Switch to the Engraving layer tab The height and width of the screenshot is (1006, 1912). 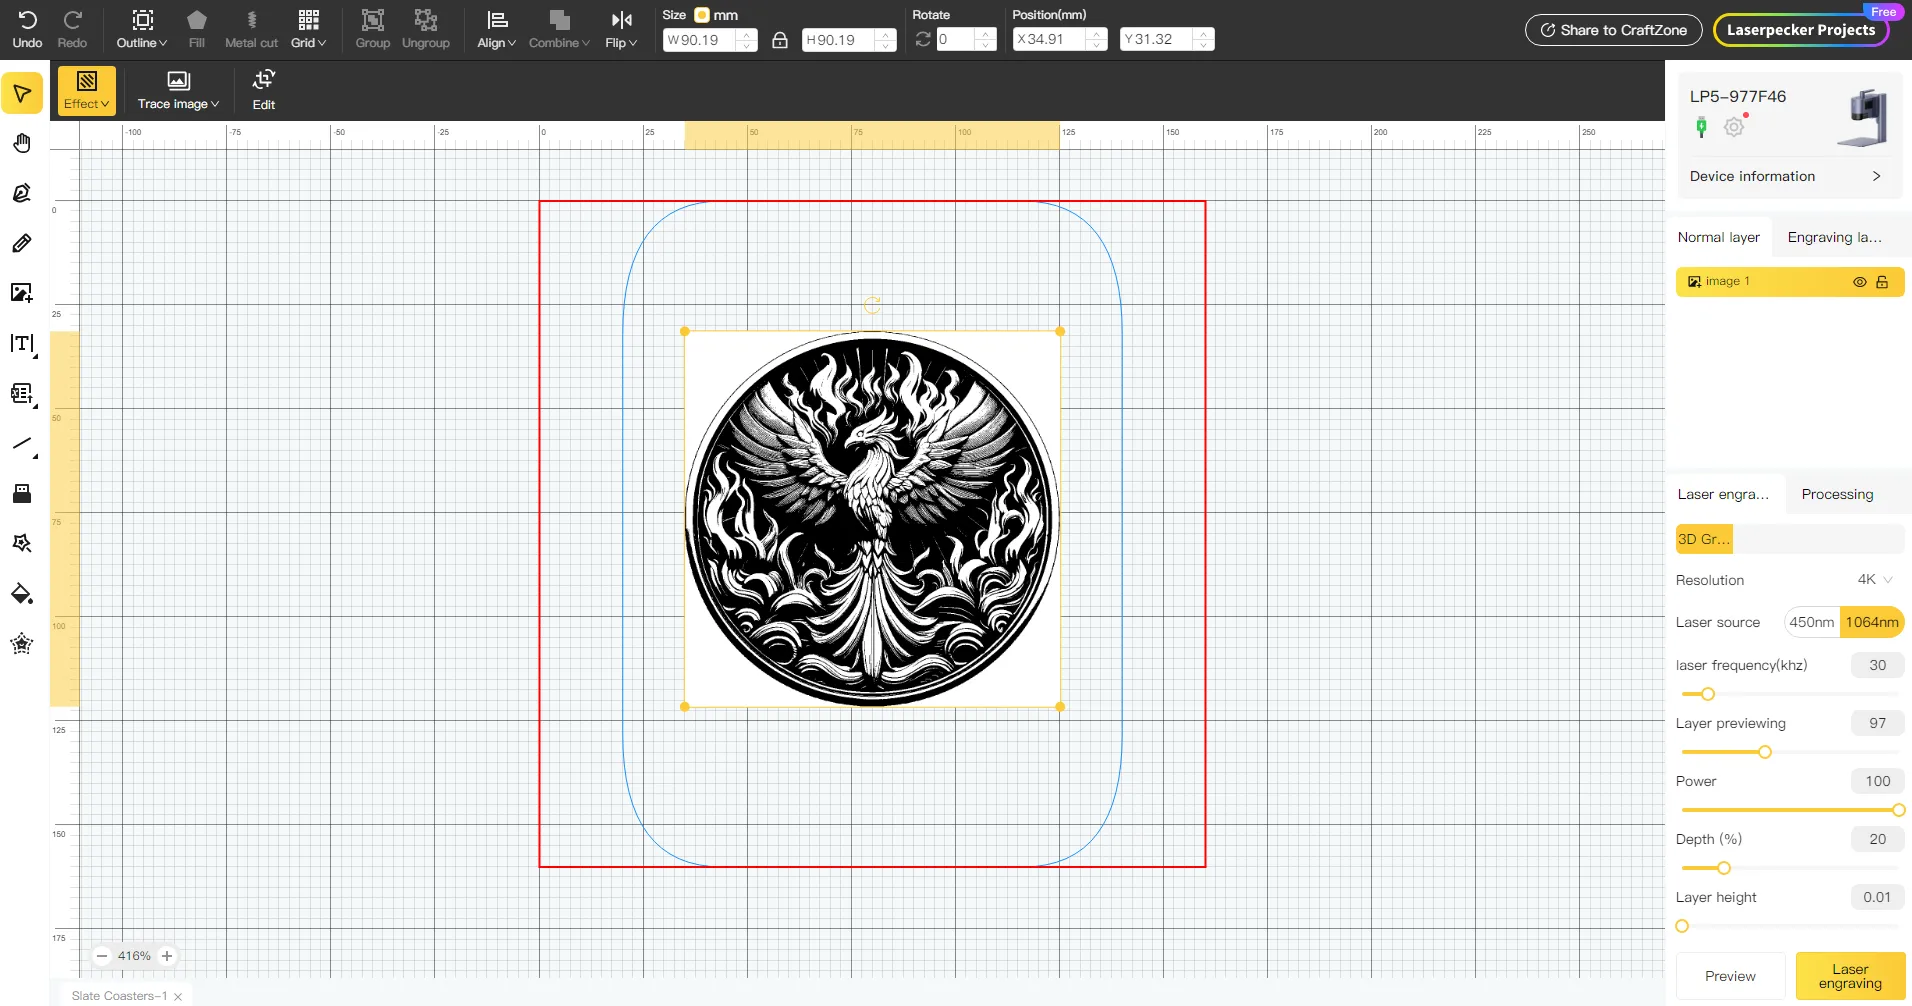(x=1834, y=237)
